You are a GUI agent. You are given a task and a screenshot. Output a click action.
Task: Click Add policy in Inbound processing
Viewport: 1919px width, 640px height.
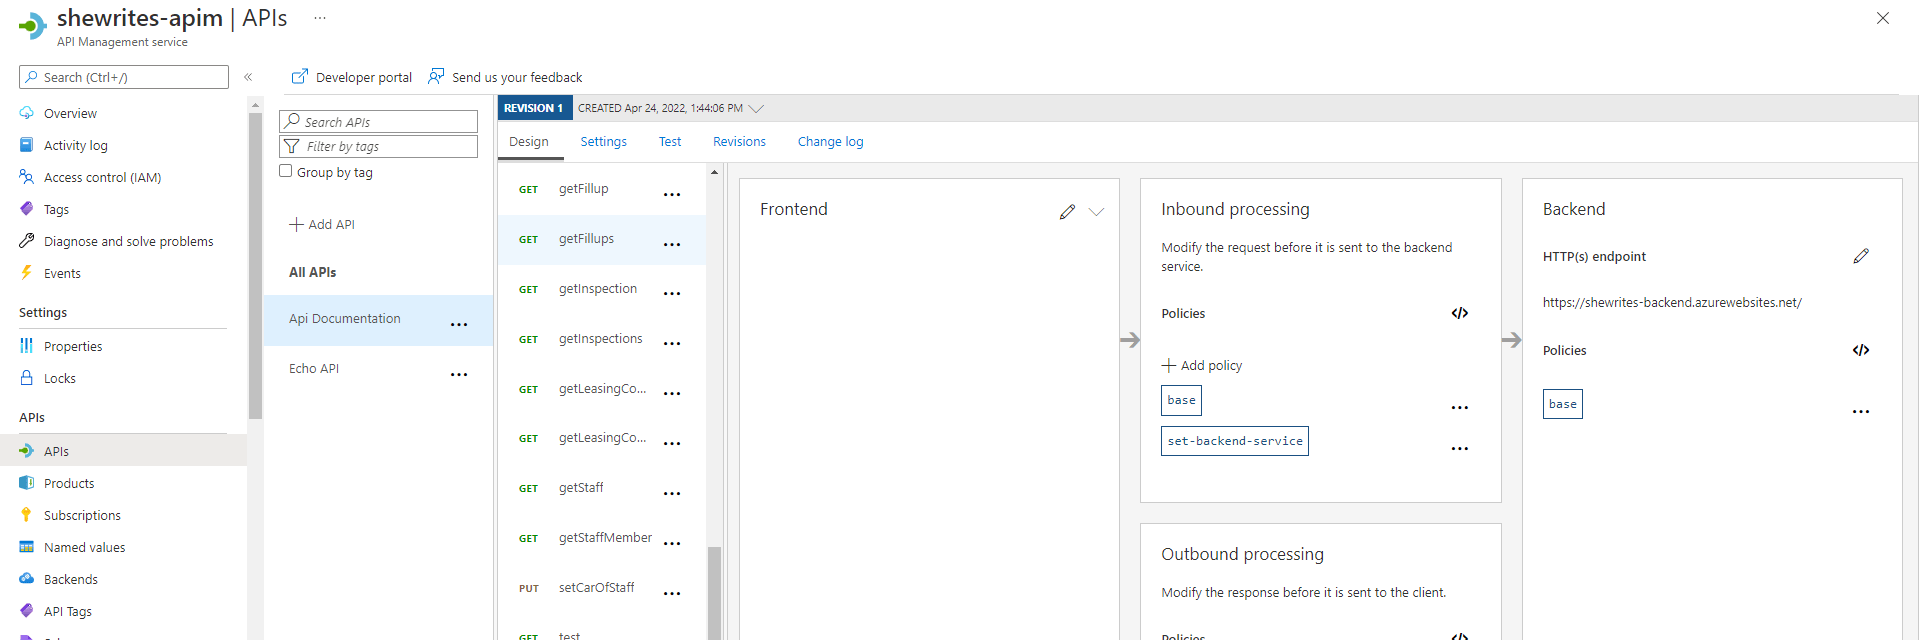1202,365
